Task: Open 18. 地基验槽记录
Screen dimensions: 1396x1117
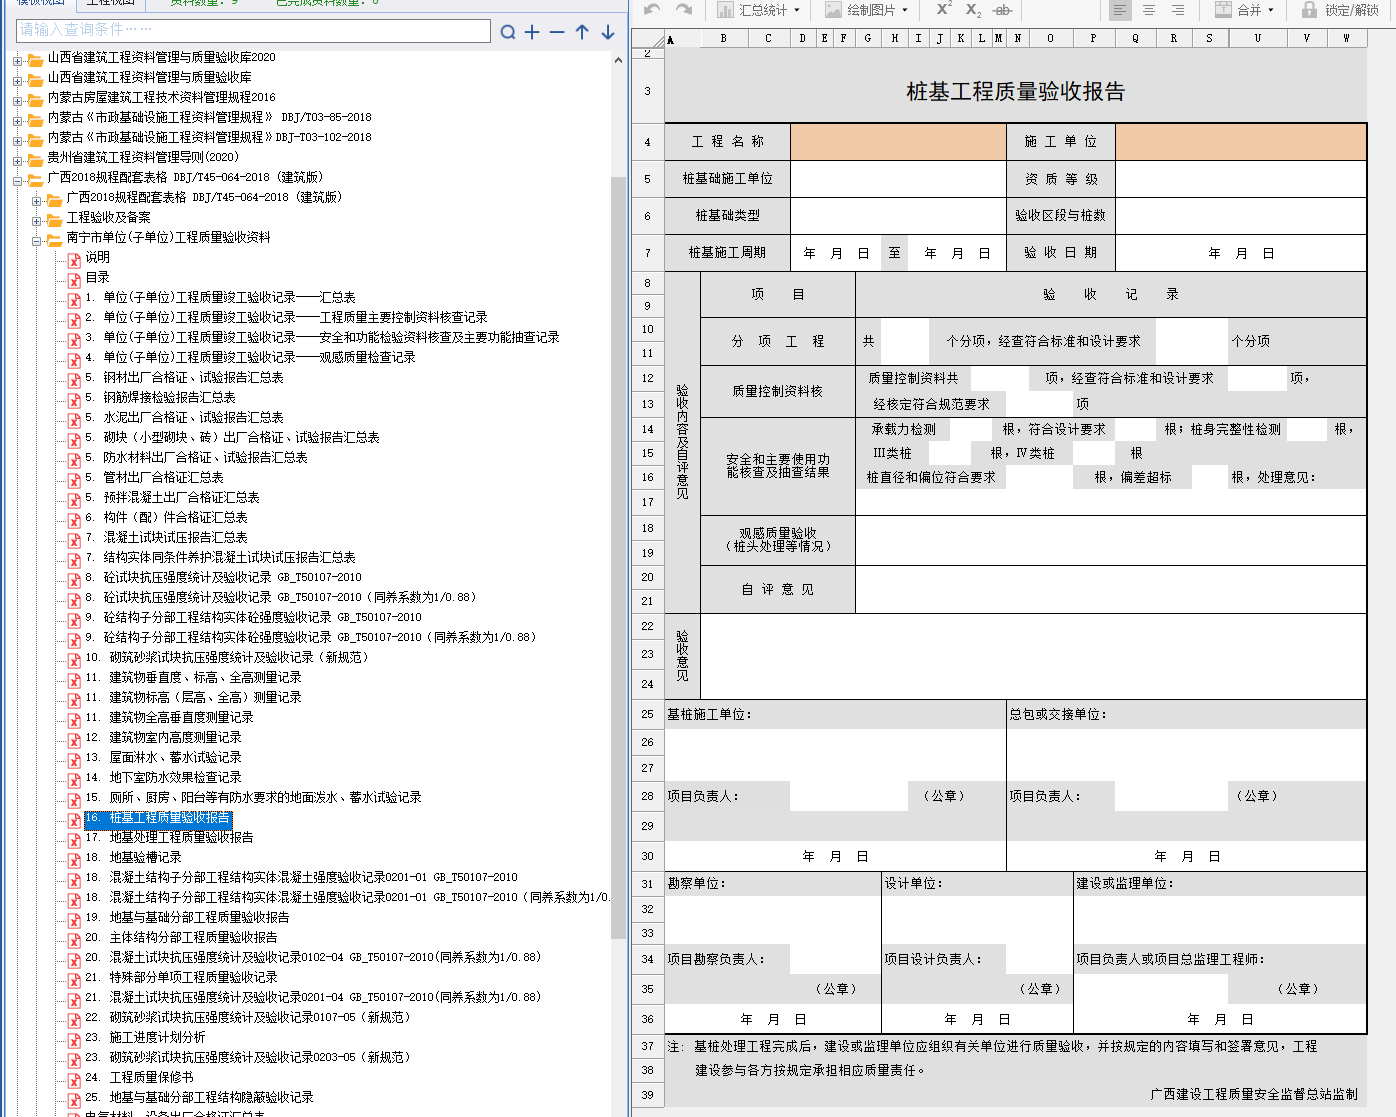Action: point(133,857)
